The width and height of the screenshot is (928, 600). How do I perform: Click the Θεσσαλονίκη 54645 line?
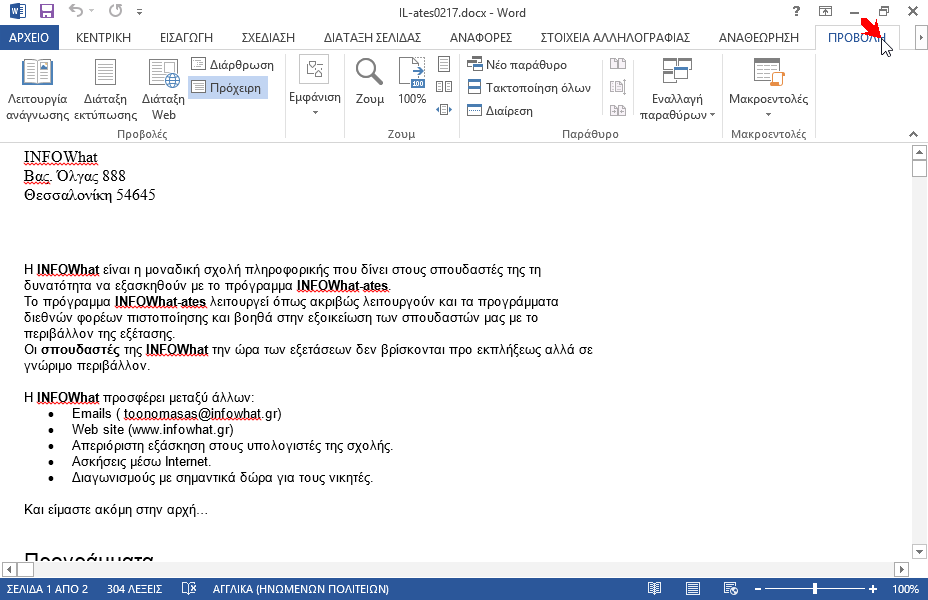89,195
